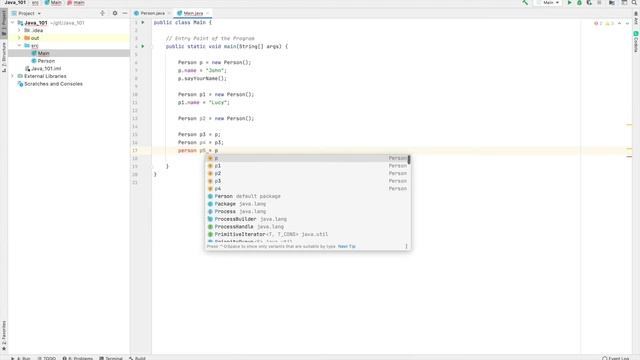Click the run gutter icon beside main method
Image resolution: width=640 pixels, height=360 pixels.
click(143, 47)
